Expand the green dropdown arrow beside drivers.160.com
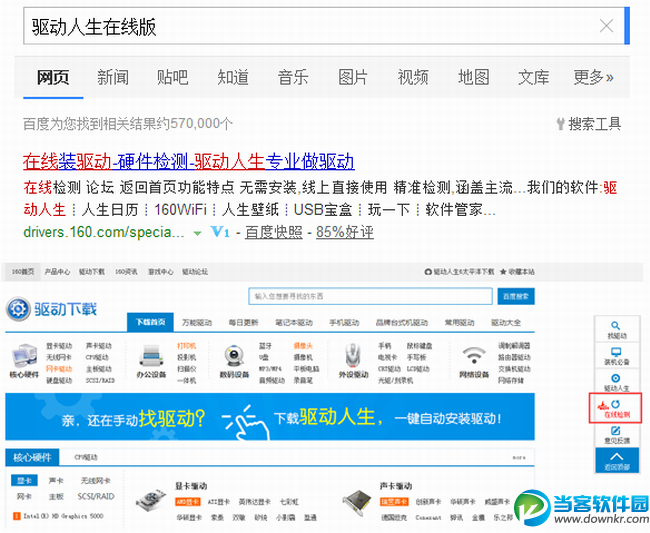Screen dimensions: 650x533 click(198, 233)
